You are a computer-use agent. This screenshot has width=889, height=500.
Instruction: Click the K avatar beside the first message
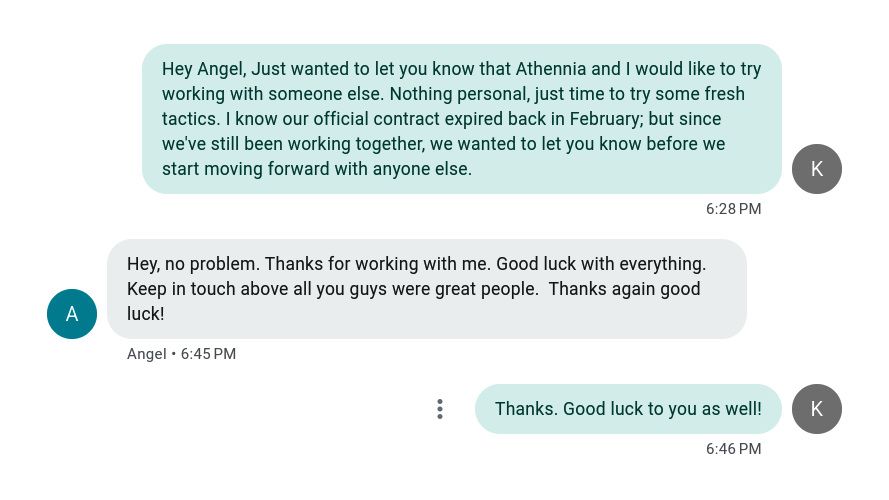(x=816, y=169)
